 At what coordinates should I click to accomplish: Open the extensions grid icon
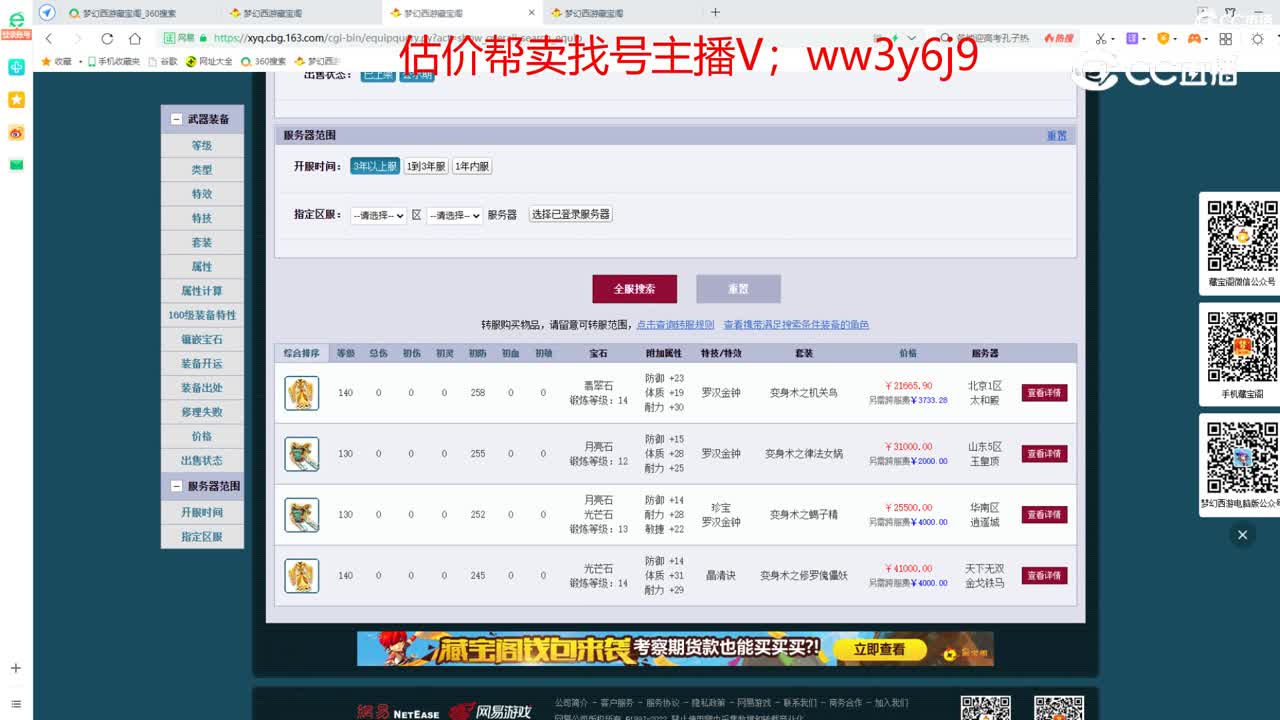[x=1226, y=38]
